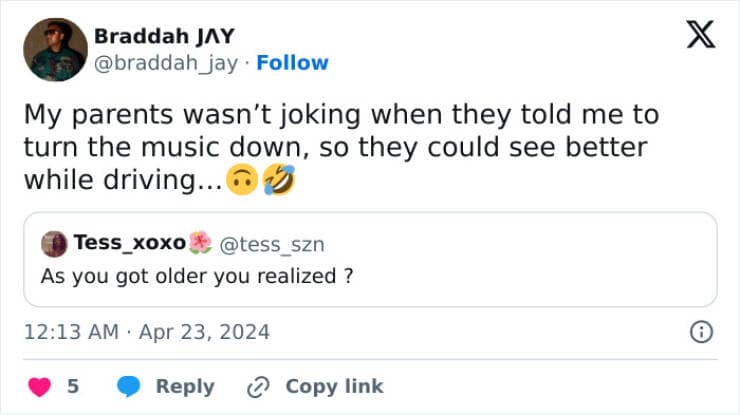Follow the Braddah JAY account
Image resolution: width=740 pixels, height=415 pixels.
tap(292, 63)
